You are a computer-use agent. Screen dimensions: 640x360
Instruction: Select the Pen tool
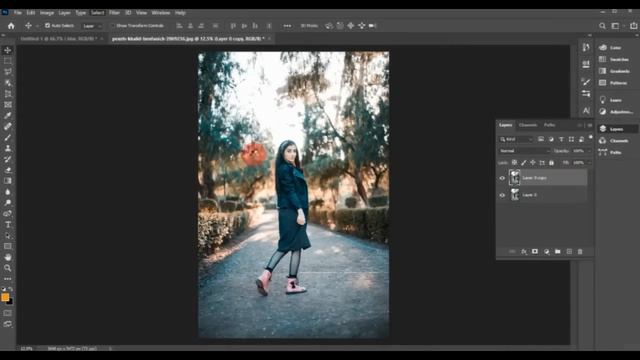pos(8,213)
